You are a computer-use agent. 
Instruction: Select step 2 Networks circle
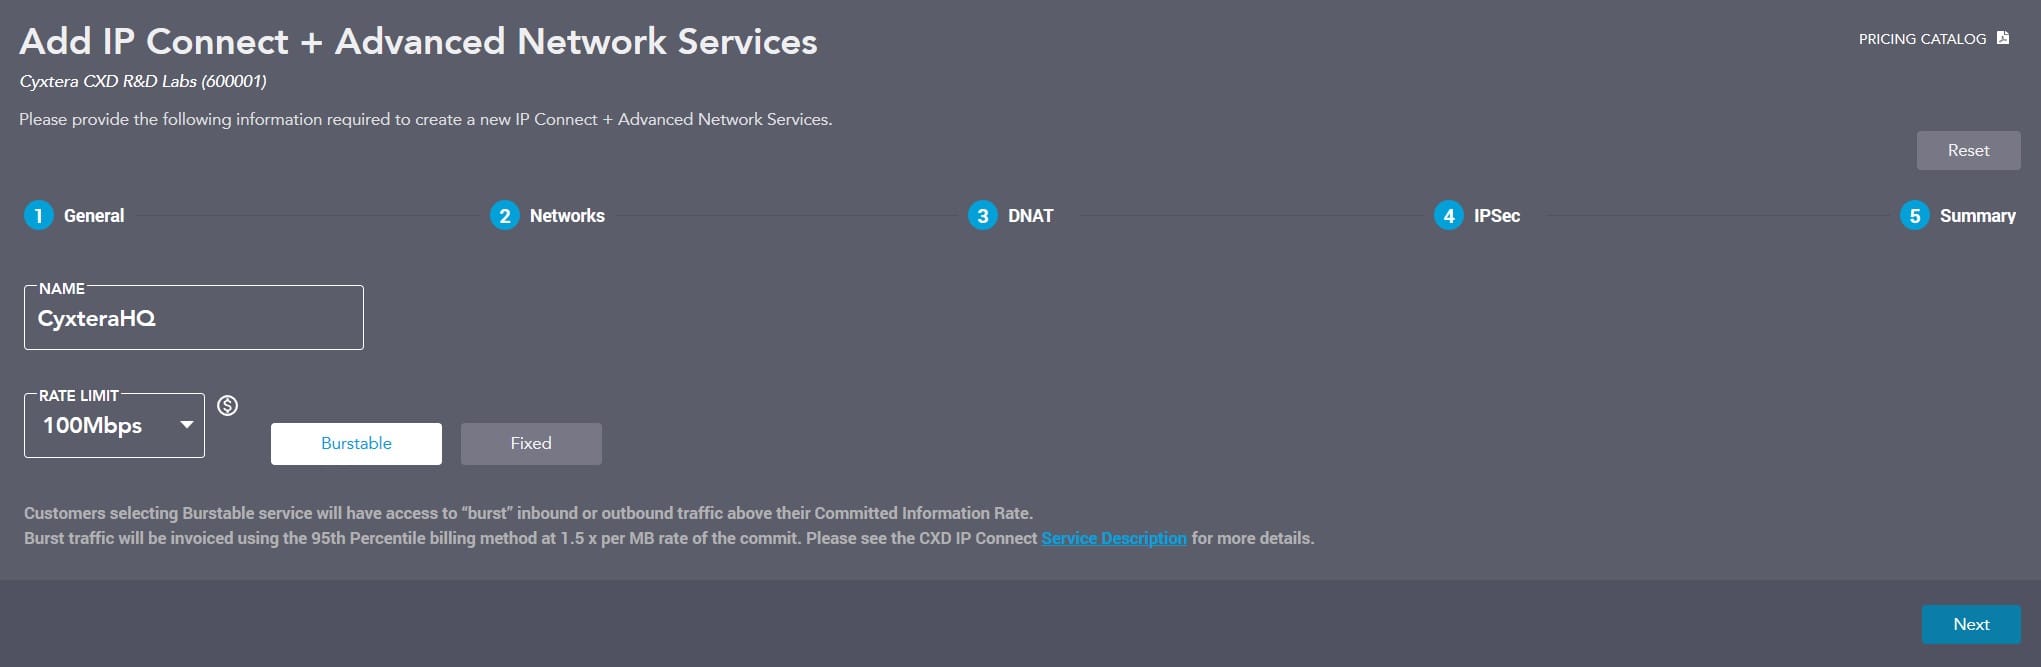click(x=504, y=215)
